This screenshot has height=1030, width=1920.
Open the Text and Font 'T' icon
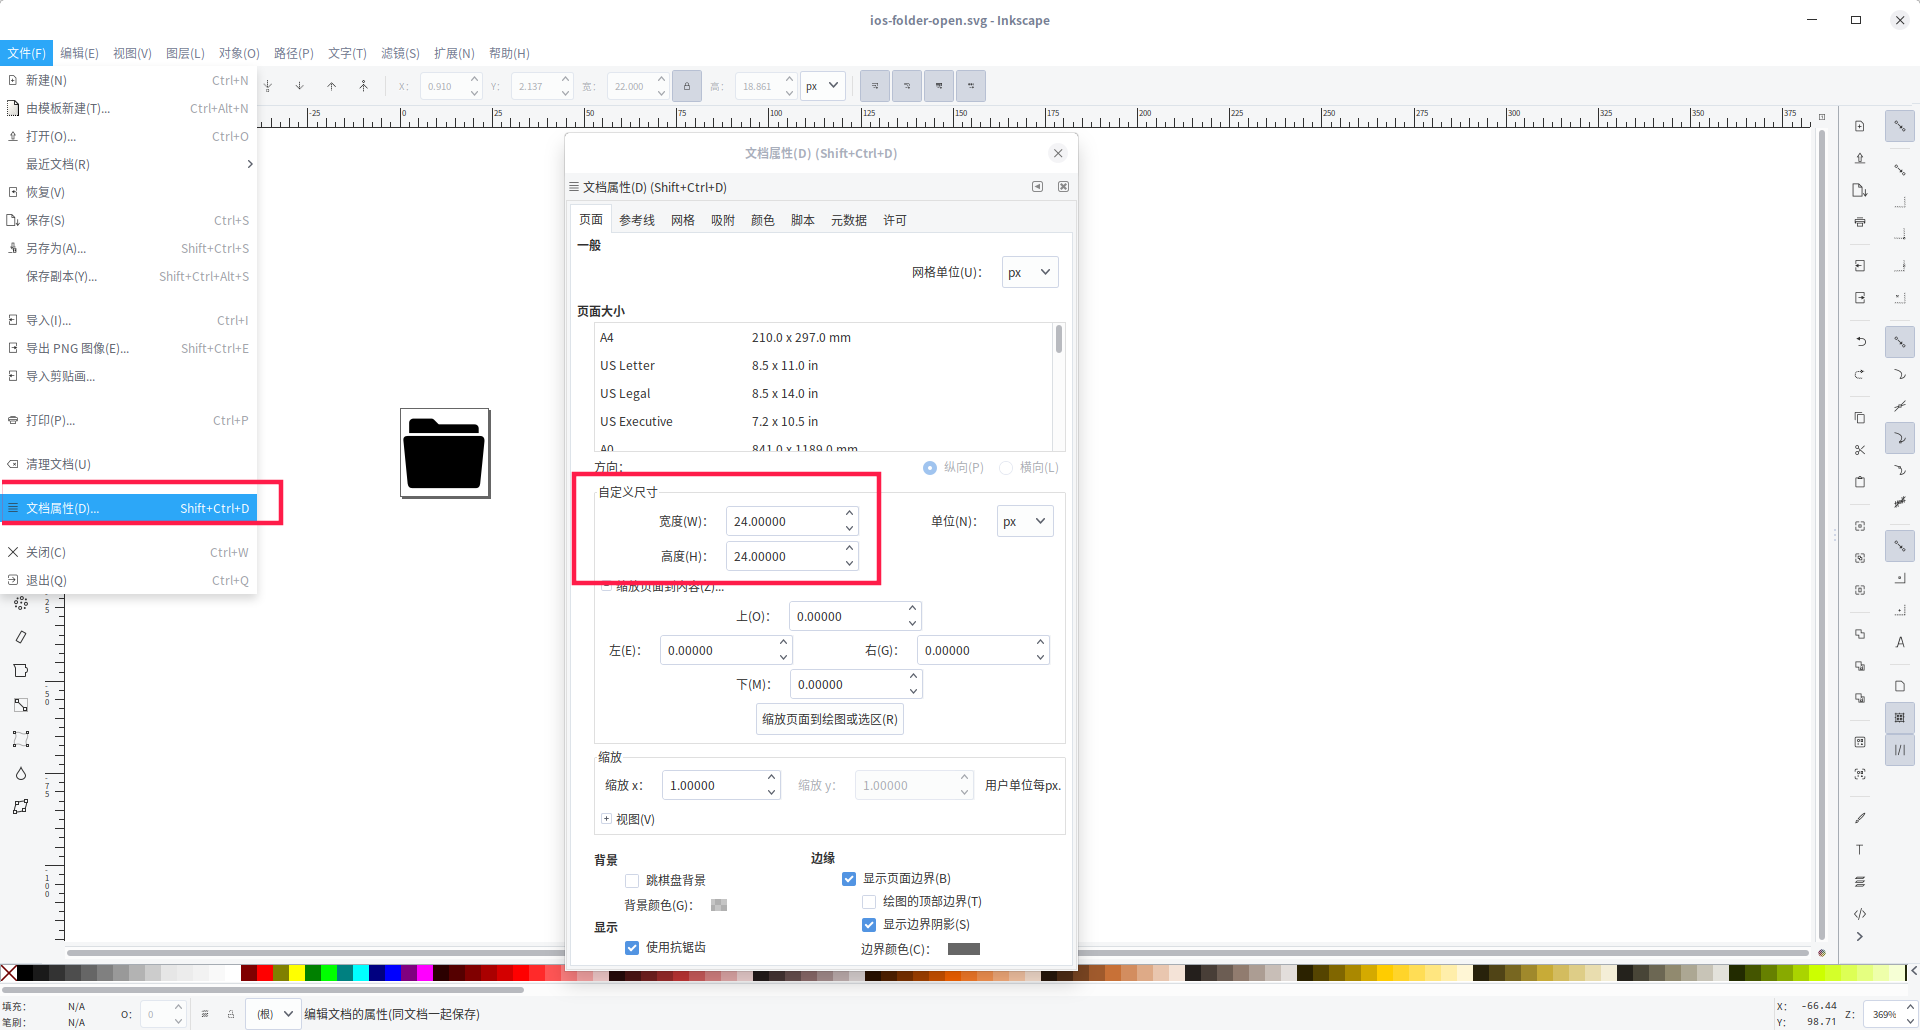coord(1860,850)
